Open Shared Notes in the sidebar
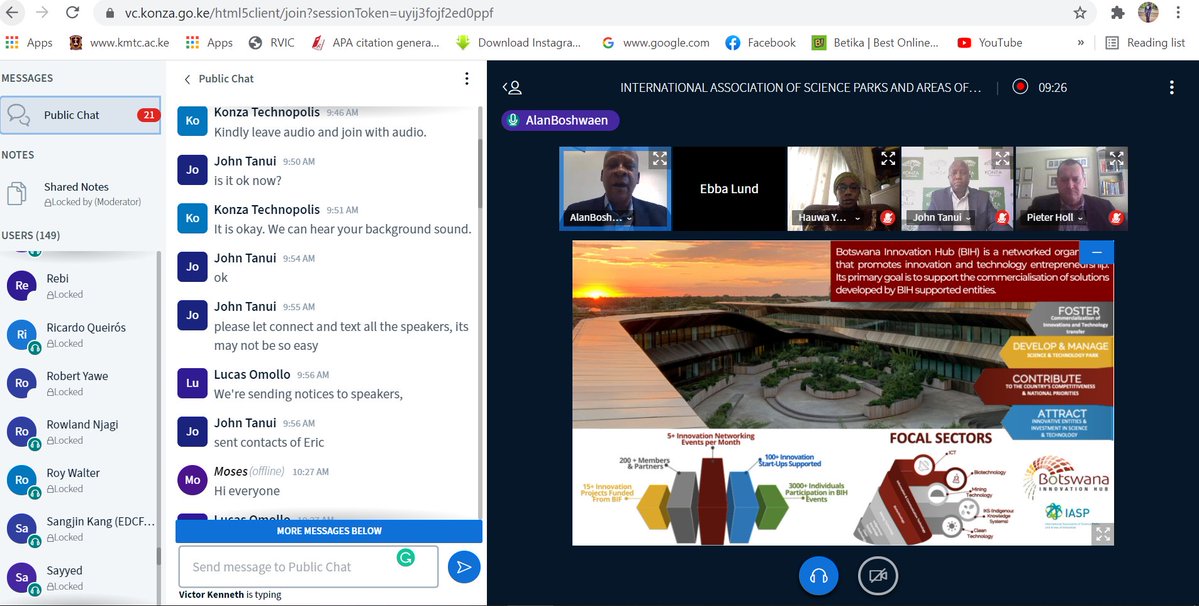 (x=76, y=193)
